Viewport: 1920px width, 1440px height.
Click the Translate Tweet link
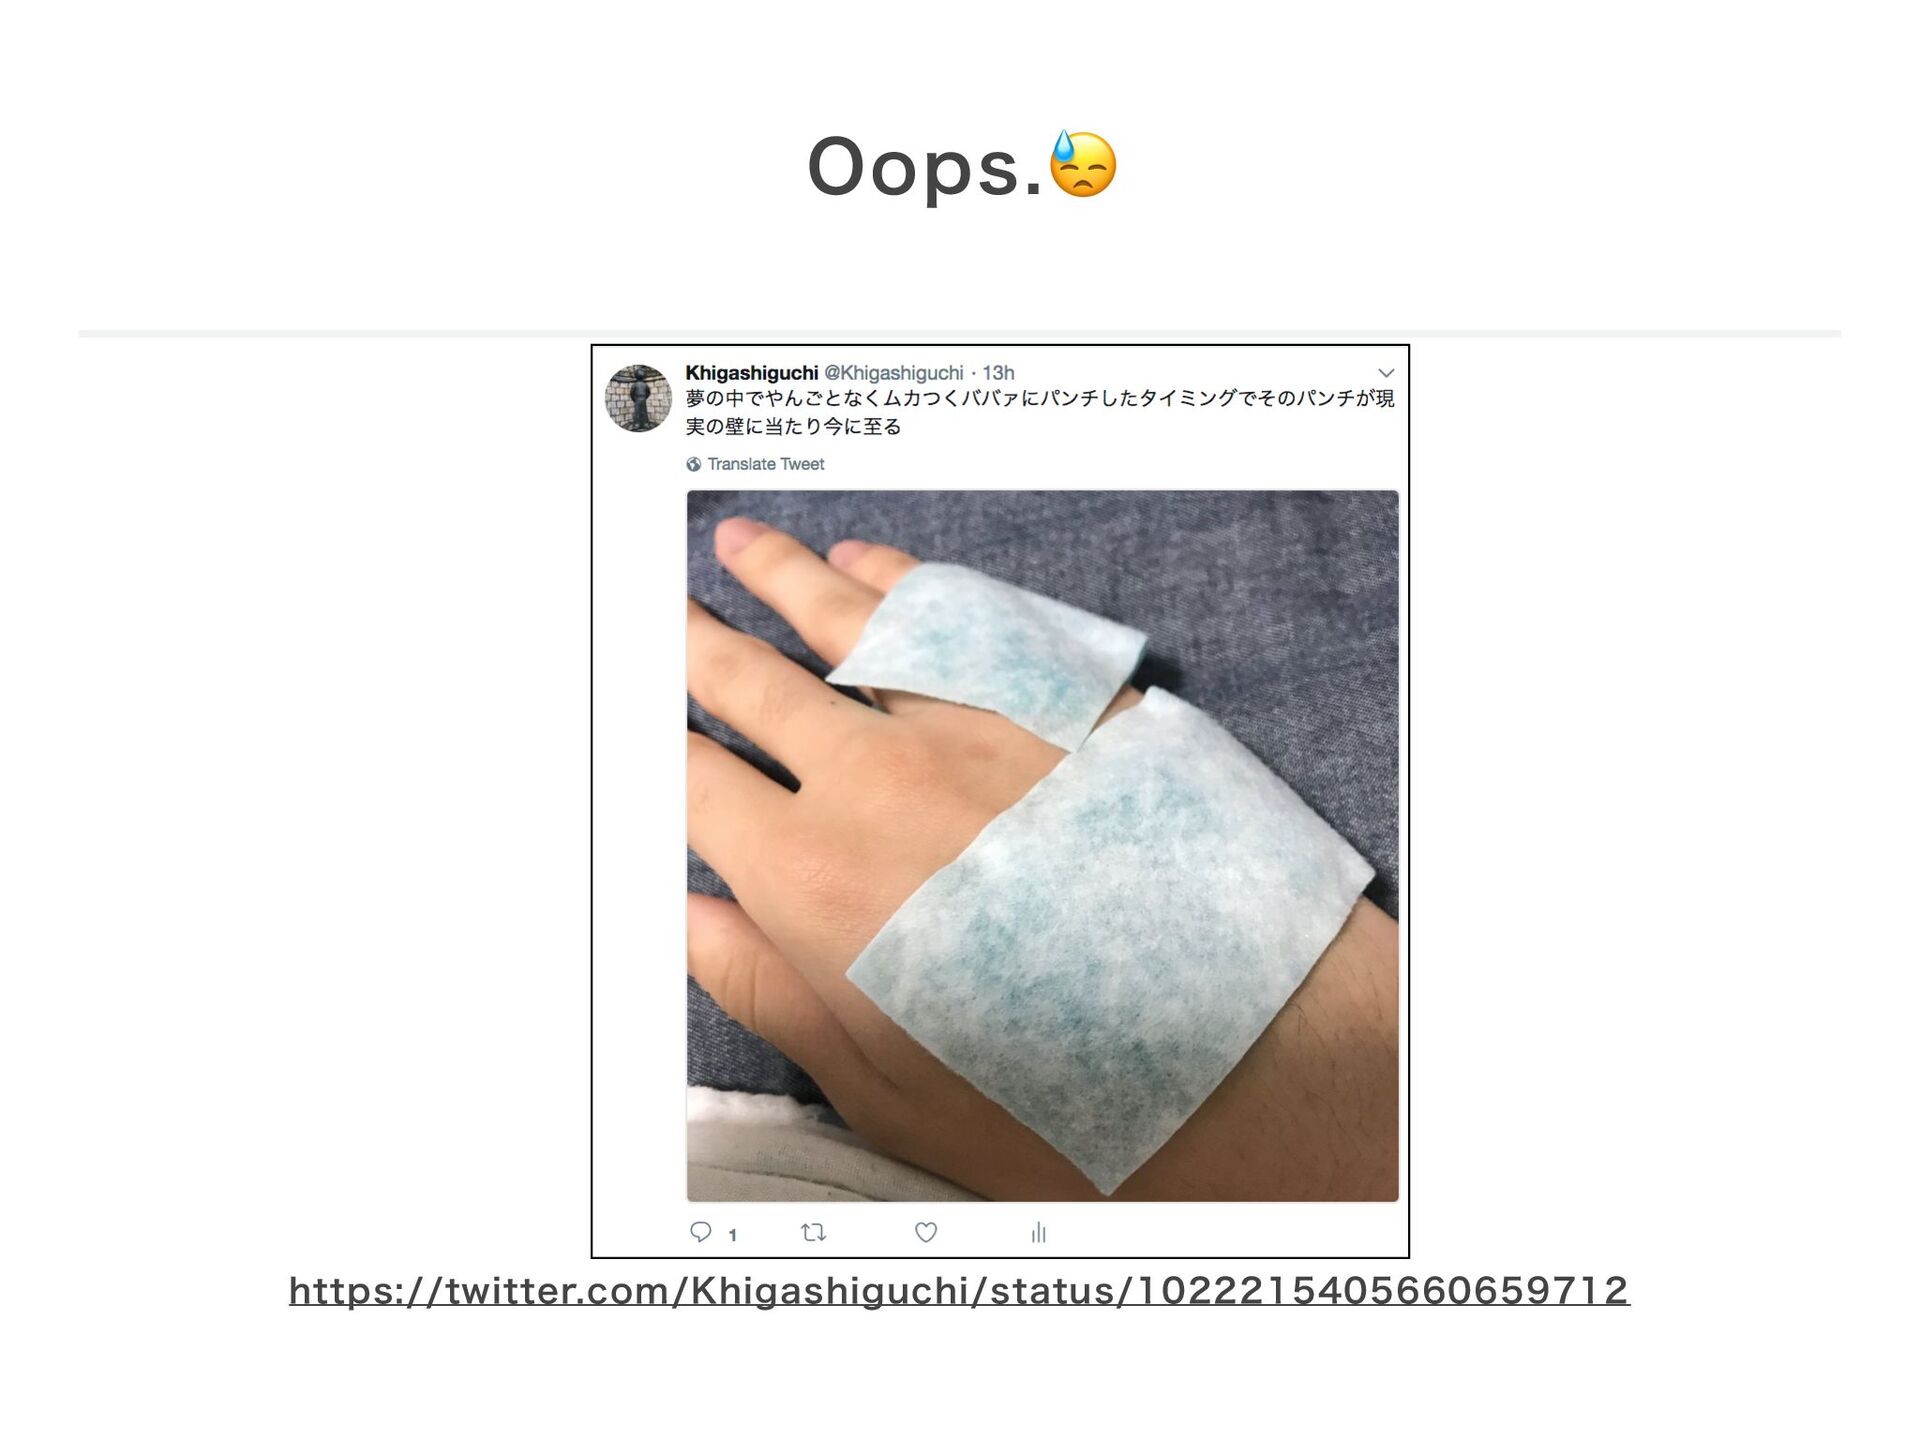pos(766,464)
